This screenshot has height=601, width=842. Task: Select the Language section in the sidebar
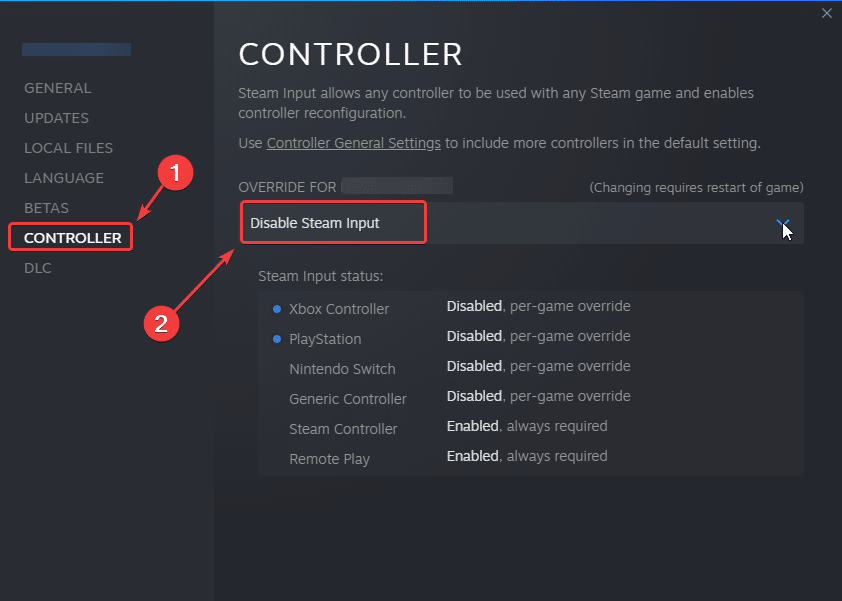click(64, 178)
